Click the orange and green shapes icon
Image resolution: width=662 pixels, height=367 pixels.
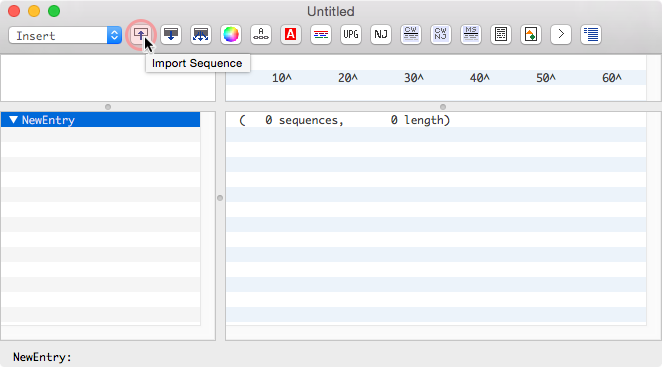point(531,34)
